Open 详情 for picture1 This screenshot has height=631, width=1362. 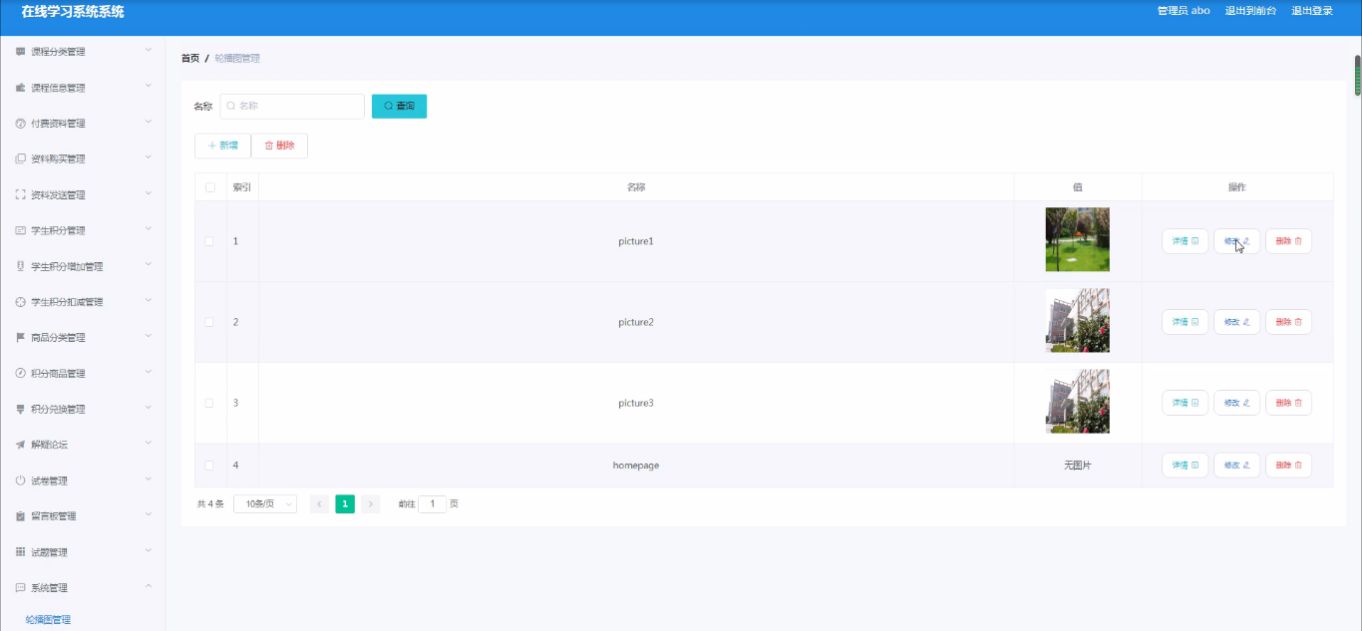click(1185, 241)
